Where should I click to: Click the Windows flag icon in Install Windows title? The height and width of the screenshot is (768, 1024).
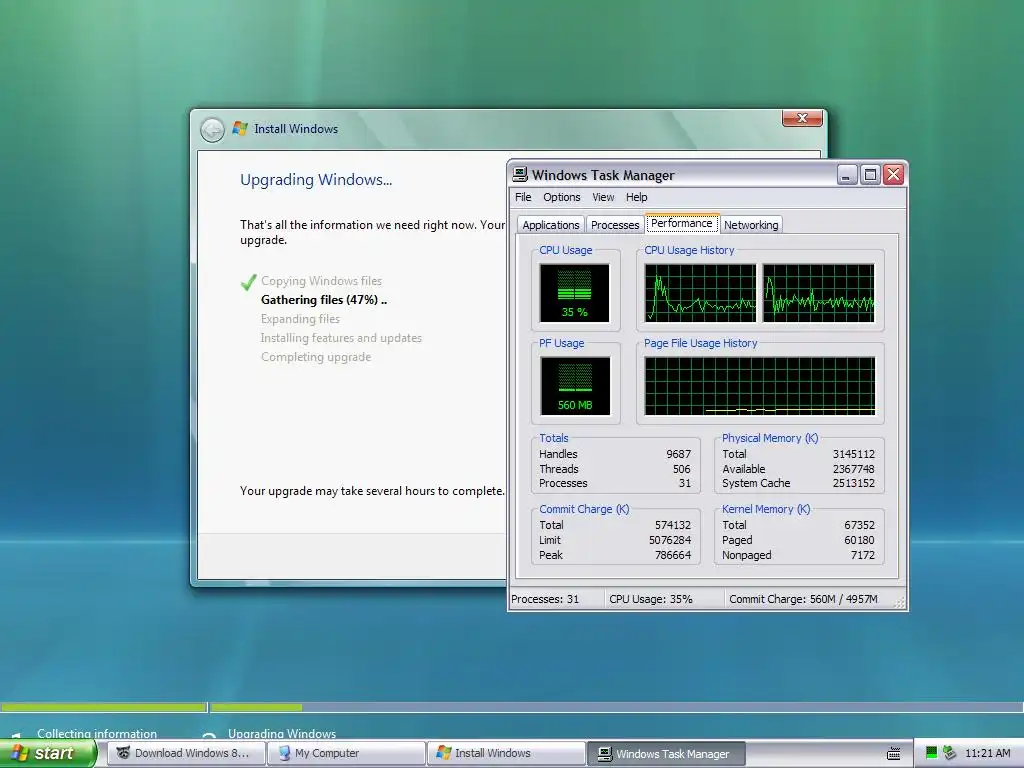[240, 129]
